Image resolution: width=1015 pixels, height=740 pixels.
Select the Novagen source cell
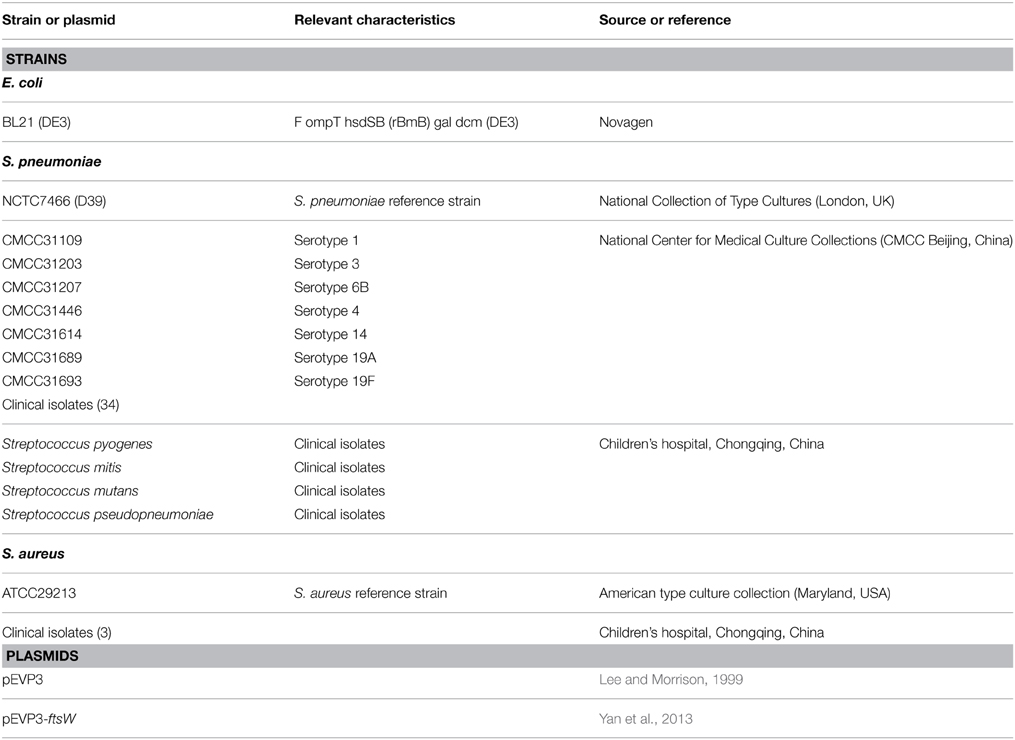pyautogui.click(x=625, y=122)
